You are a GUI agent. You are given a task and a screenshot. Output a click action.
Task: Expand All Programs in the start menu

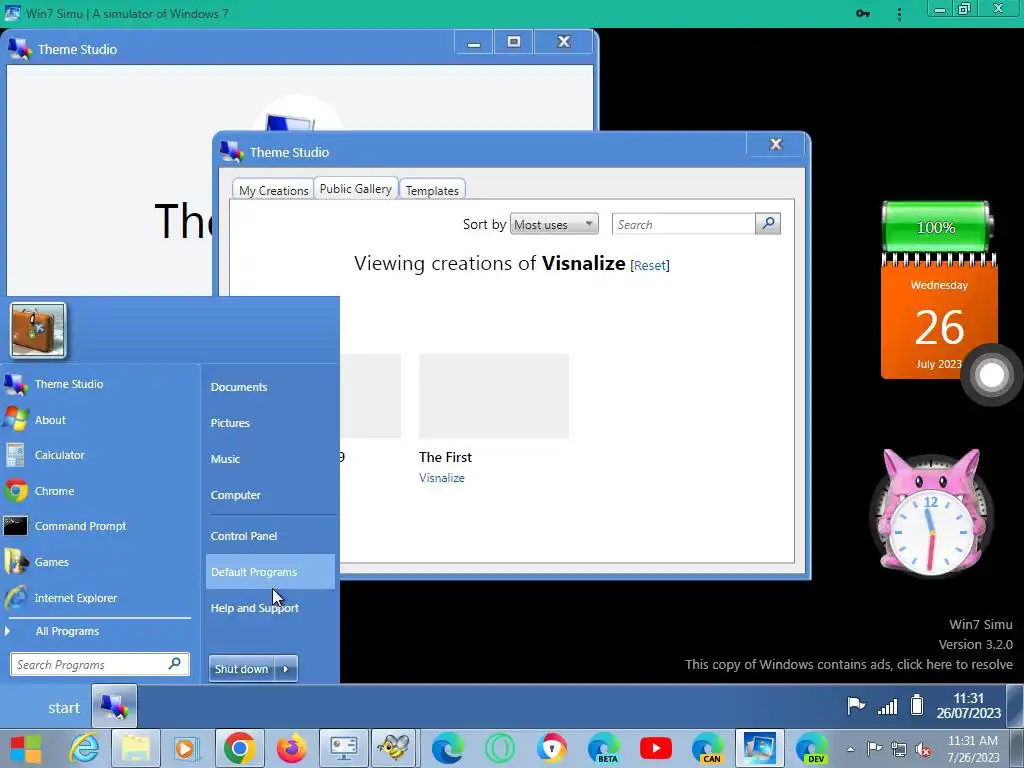point(67,631)
